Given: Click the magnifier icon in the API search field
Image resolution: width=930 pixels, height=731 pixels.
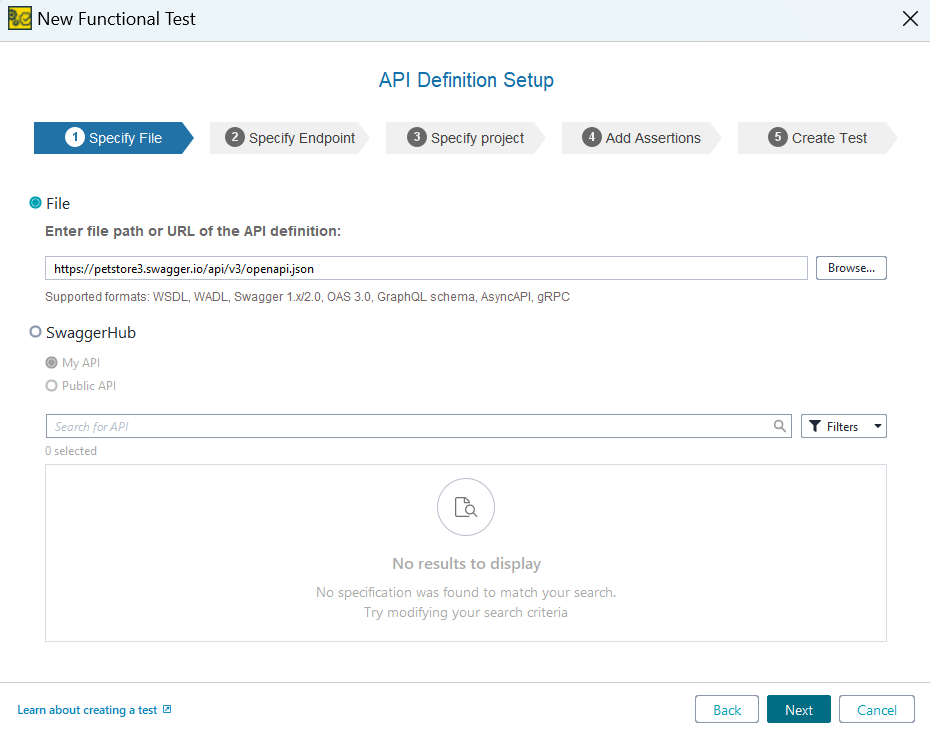Looking at the screenshot, I should tap(780, 425).
